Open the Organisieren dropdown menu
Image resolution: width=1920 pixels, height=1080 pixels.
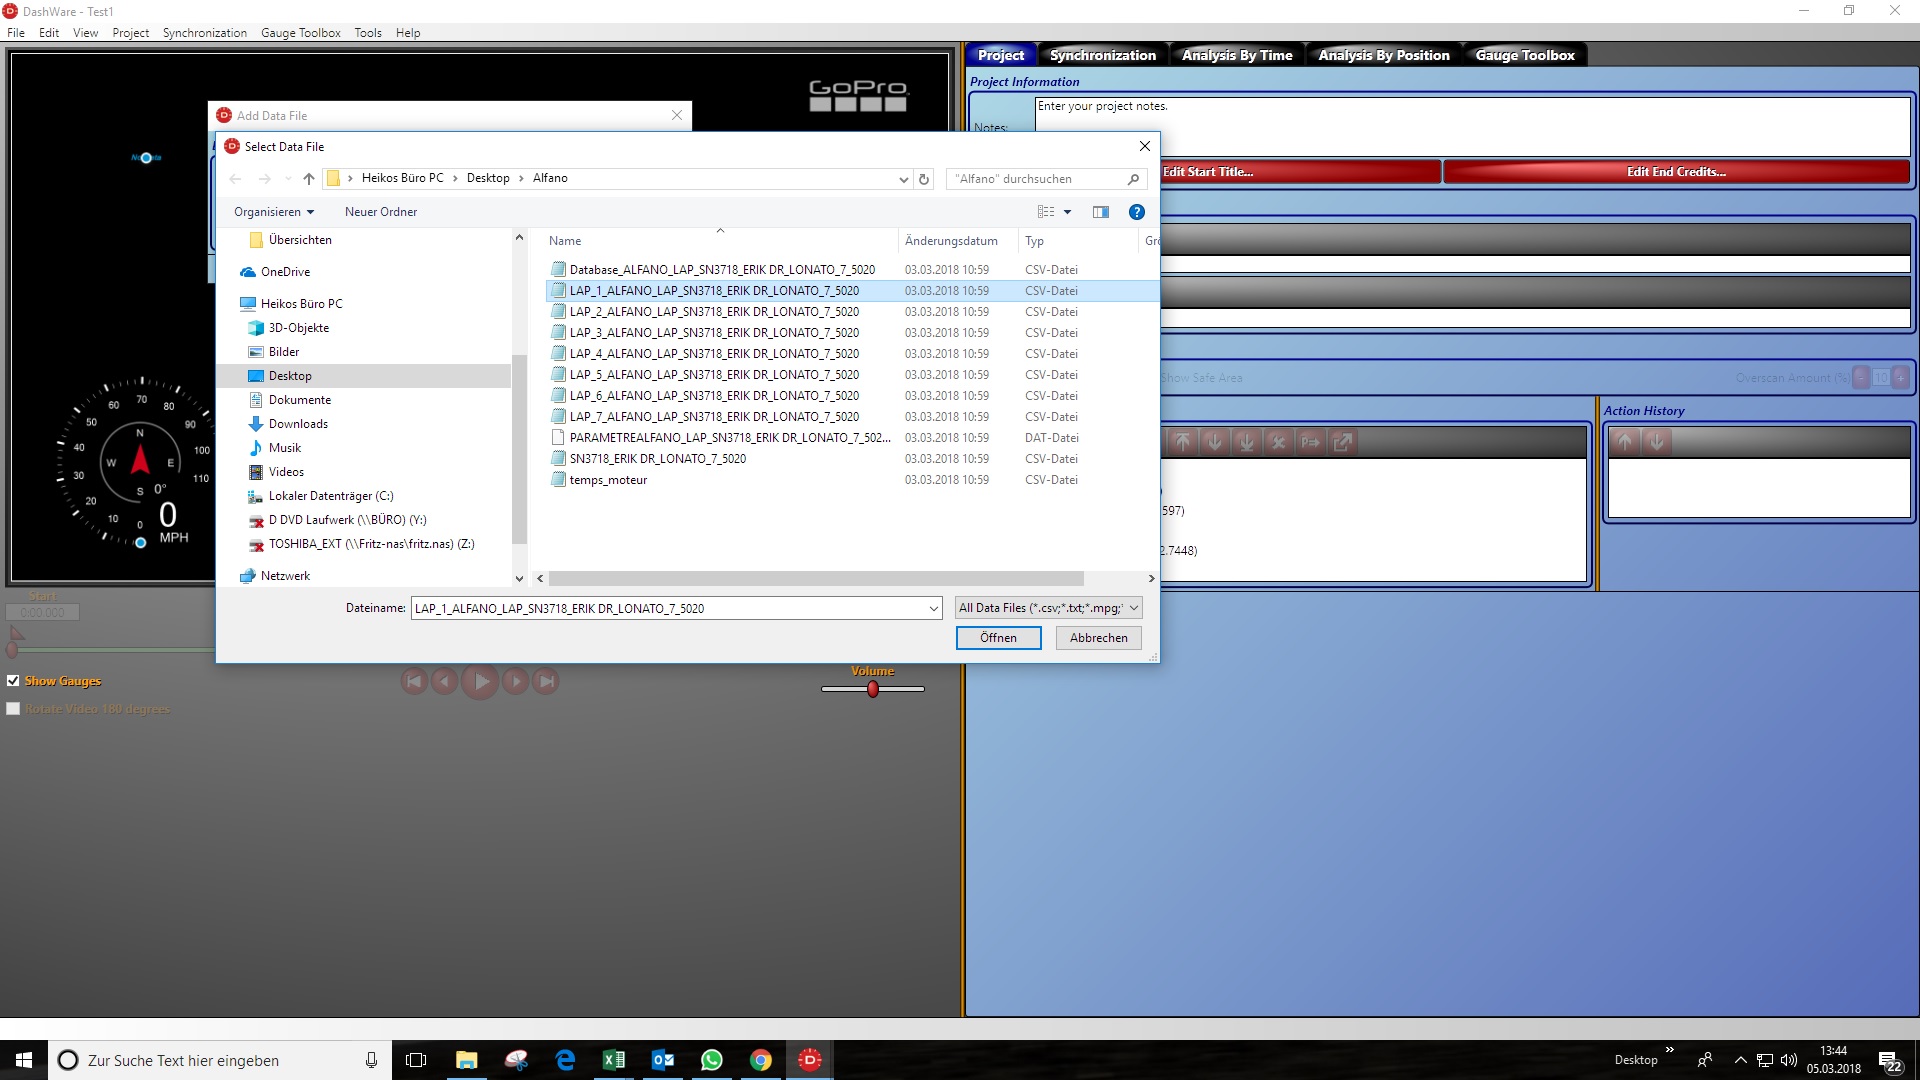point(274,212)
